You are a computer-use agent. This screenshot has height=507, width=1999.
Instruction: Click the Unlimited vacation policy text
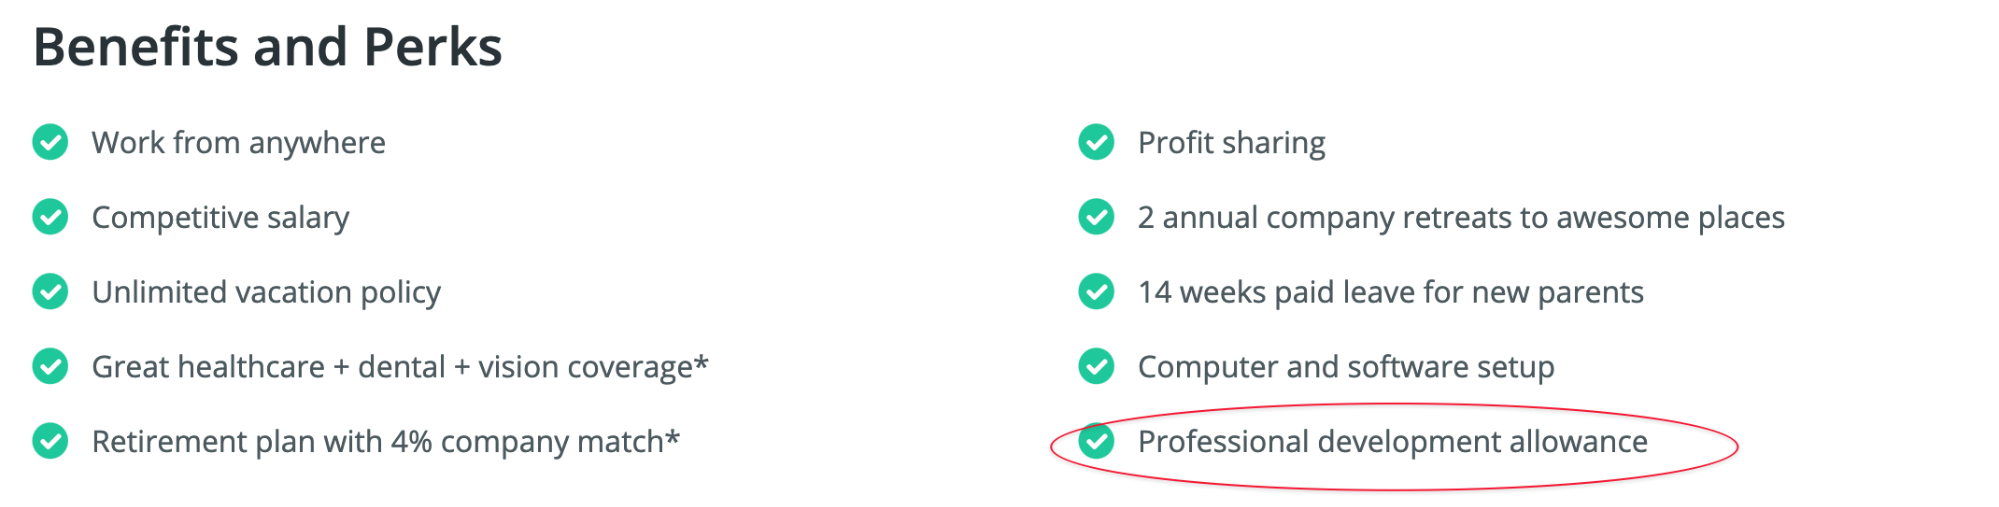coord(266,293)
